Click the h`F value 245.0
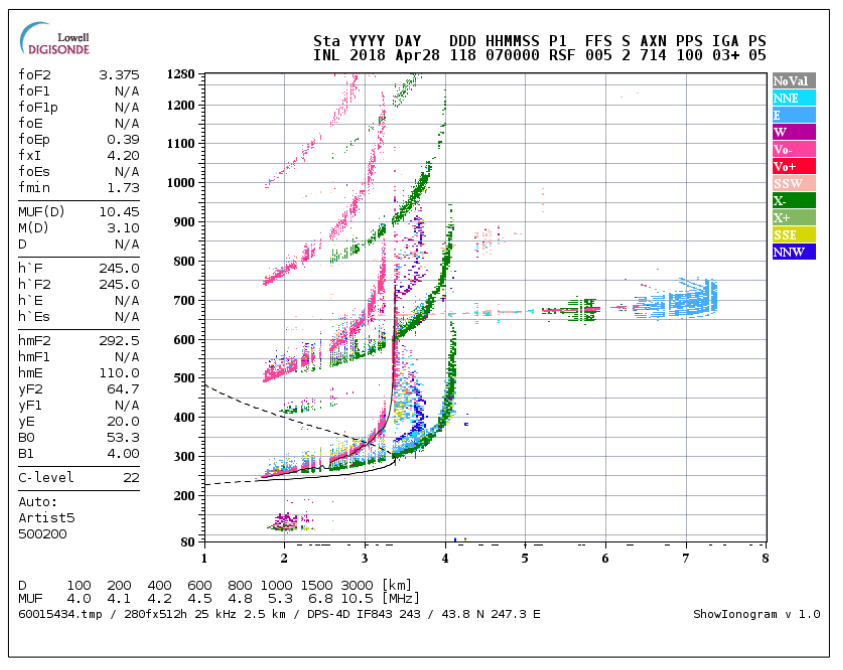Screen dimensions: 843x670 pos(119,268)
